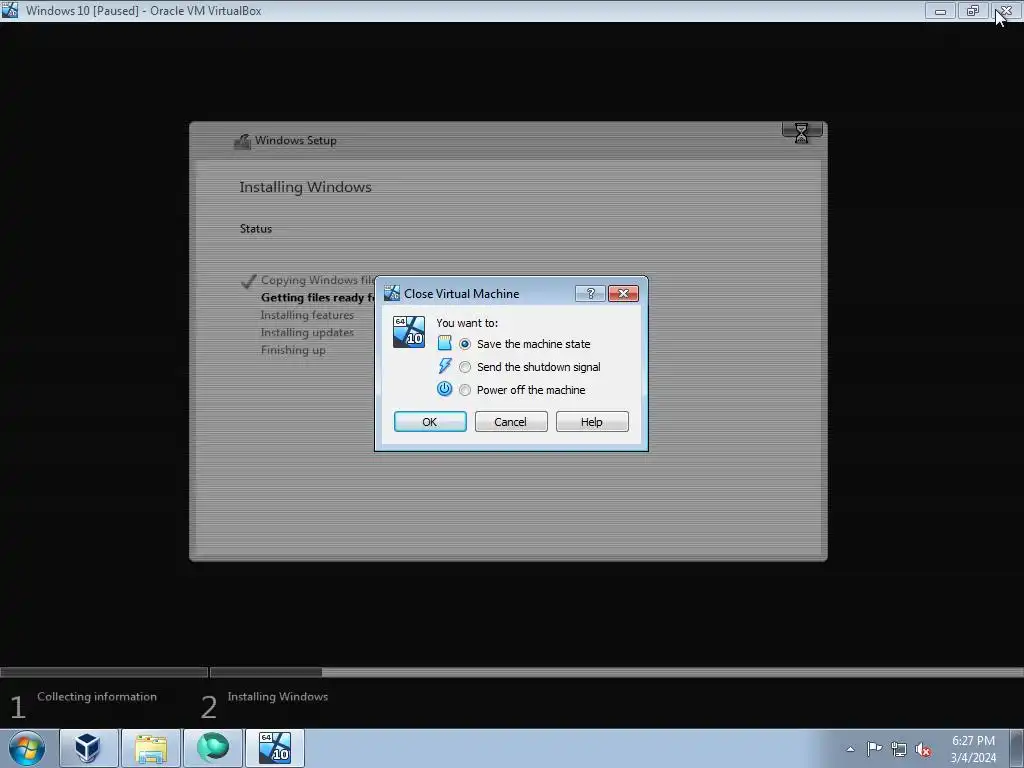This screenshot has height=768, width=1024.
Task: Click the Installing Windows heading
Action: 305,187
